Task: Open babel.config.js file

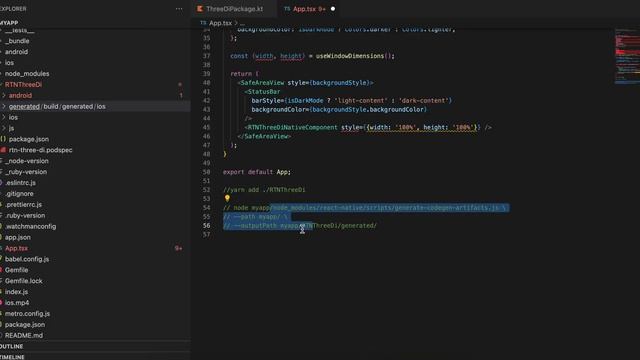Action: (x=27, y=259)
